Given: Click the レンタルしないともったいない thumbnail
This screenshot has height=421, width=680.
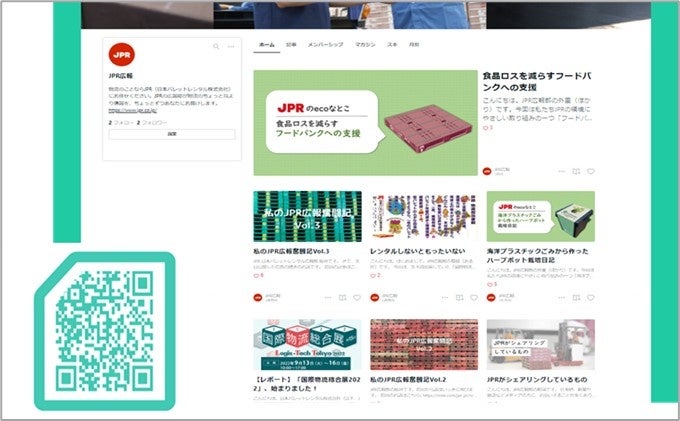Looking at the screenshot, I should (424, 216).
